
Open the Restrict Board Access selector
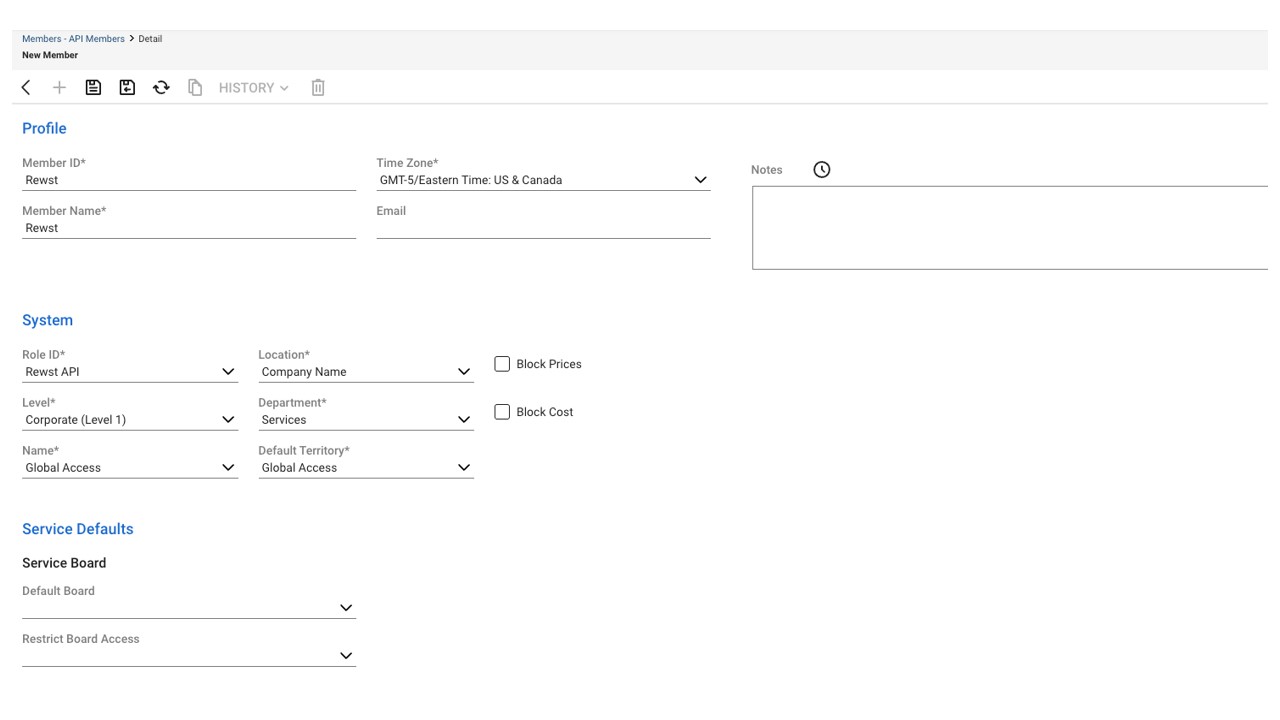[346, 655]
